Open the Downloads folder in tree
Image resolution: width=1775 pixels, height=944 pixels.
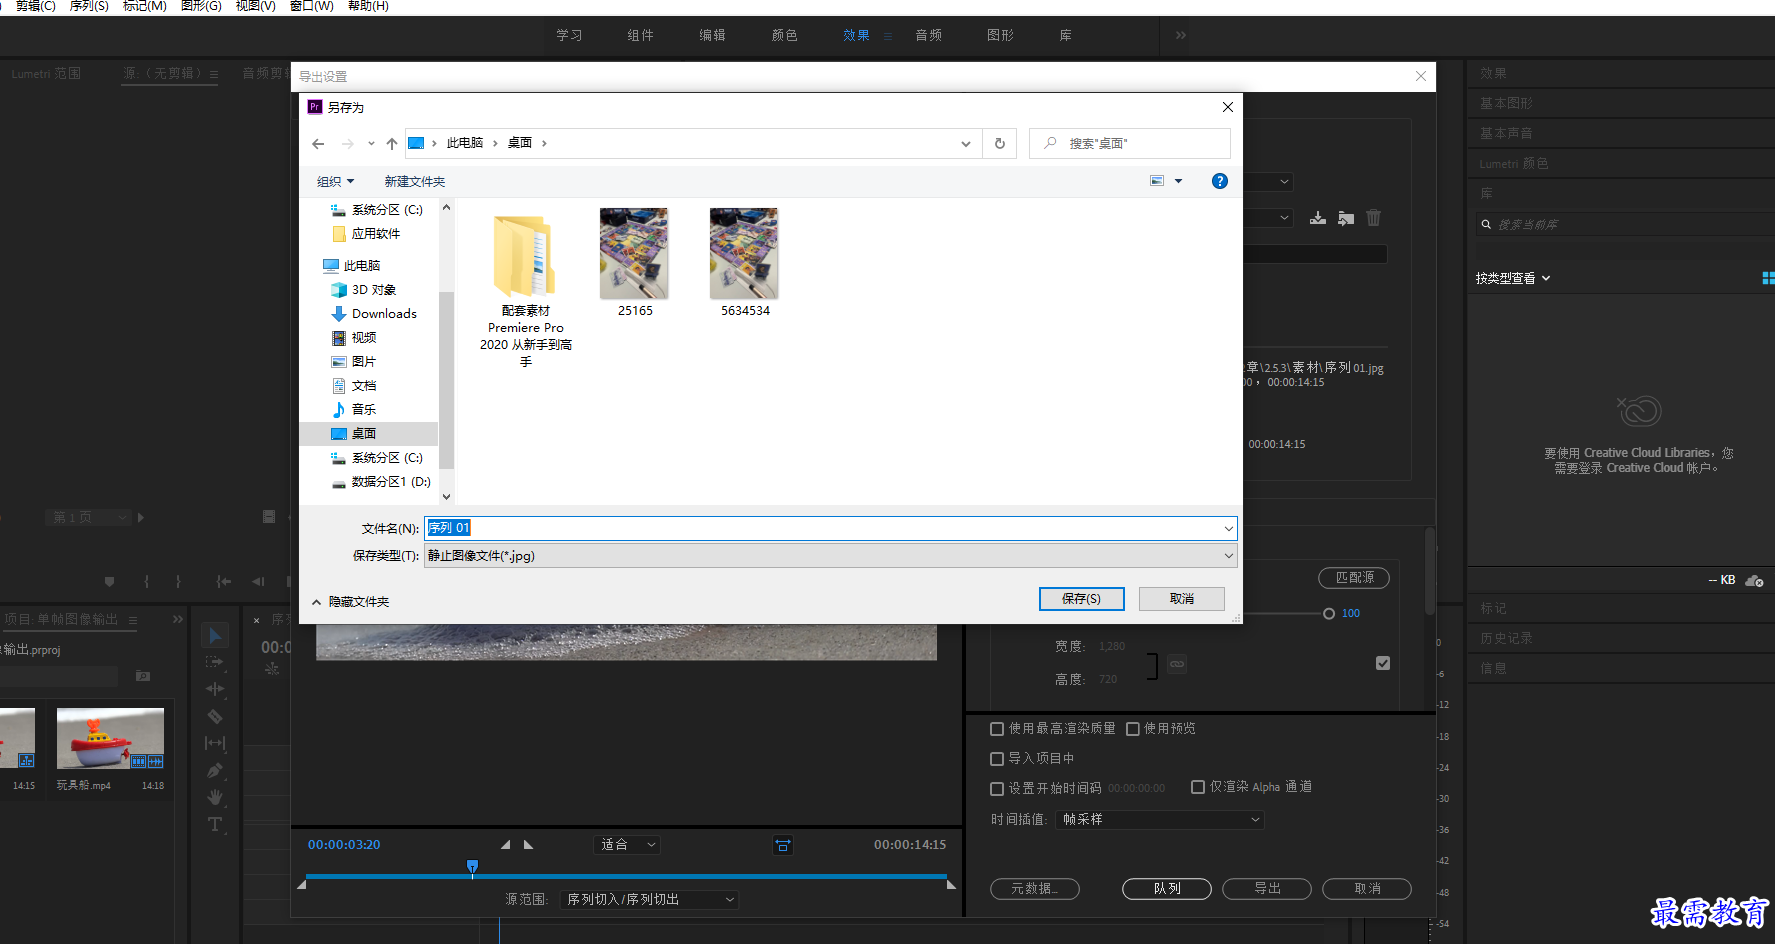click(x=384, y=314)
